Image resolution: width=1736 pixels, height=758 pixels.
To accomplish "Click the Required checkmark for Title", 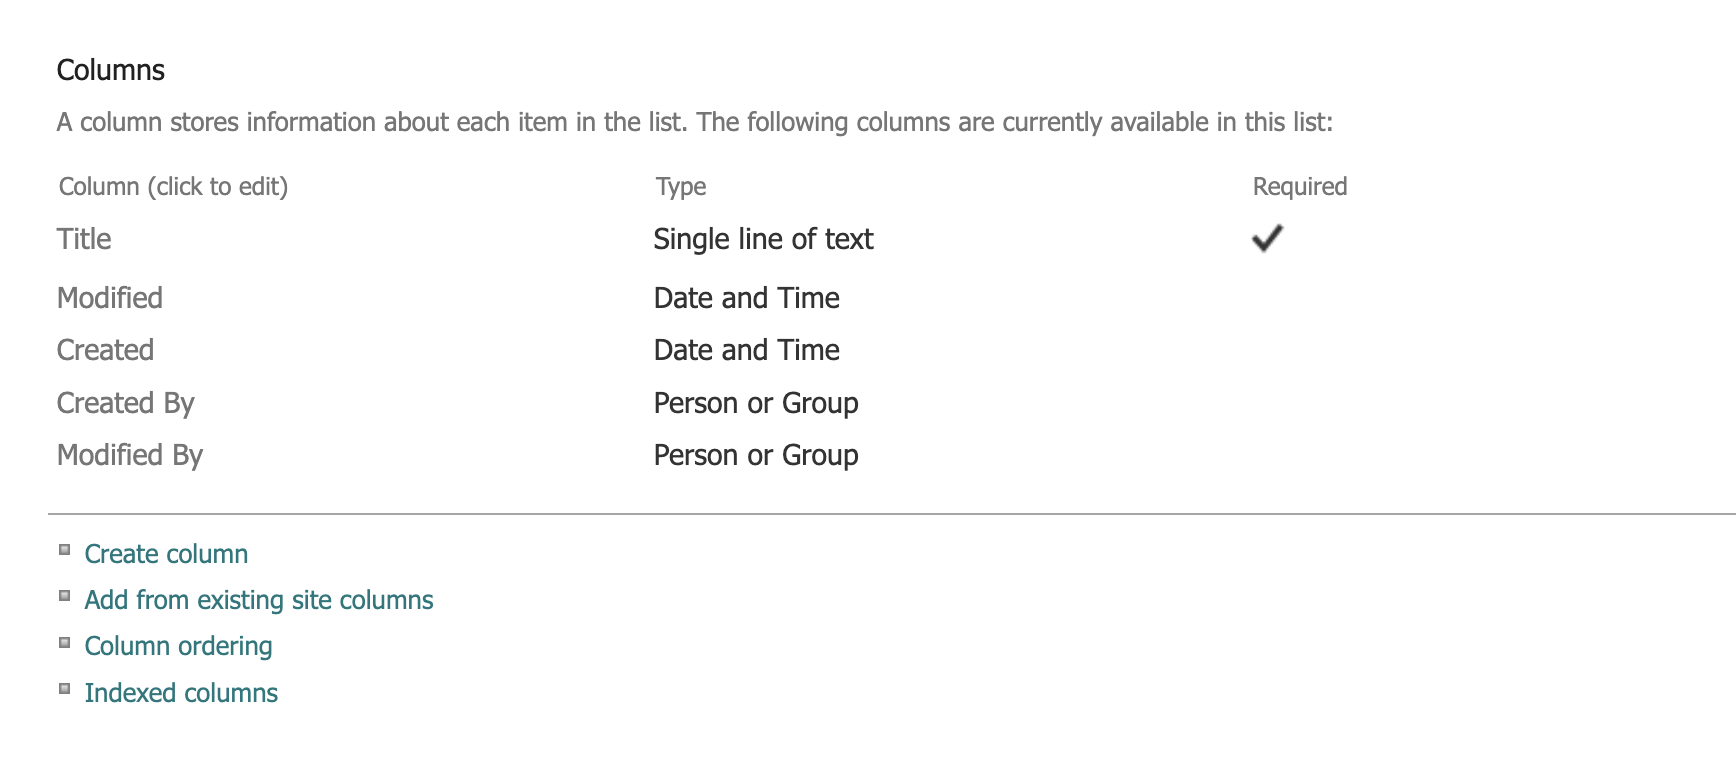I will tap(1266, 238).
